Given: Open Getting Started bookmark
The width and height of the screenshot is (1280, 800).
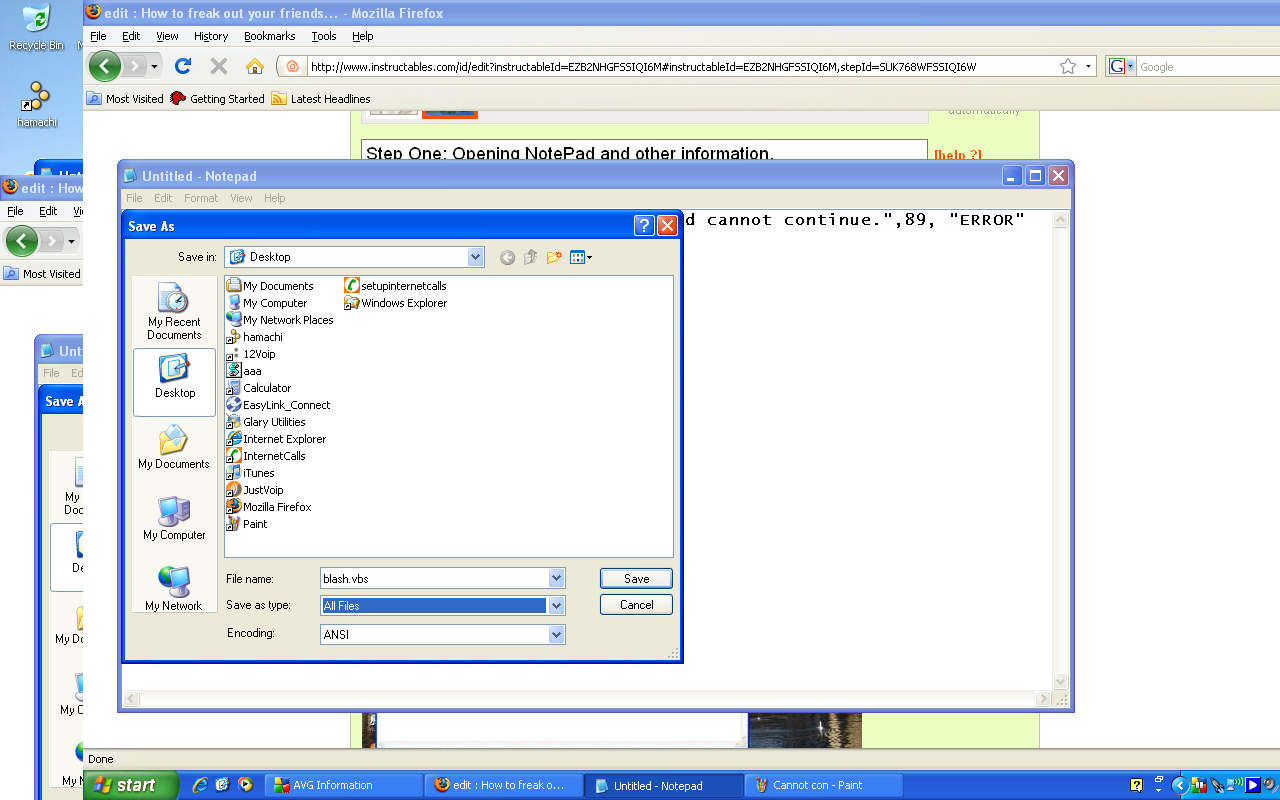Looking at the screenshot, I should pyautogui.click(x=218, y=99).
